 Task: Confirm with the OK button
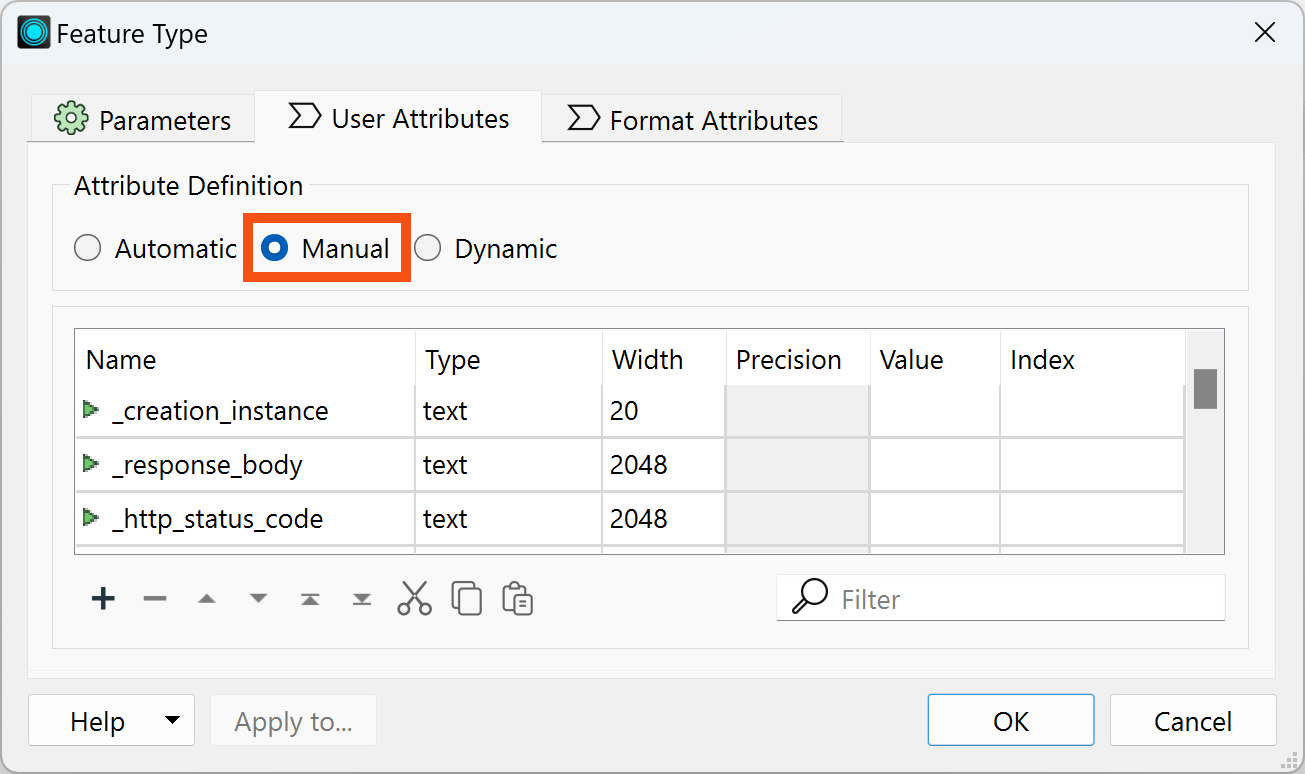click(x=1010, y=721)
